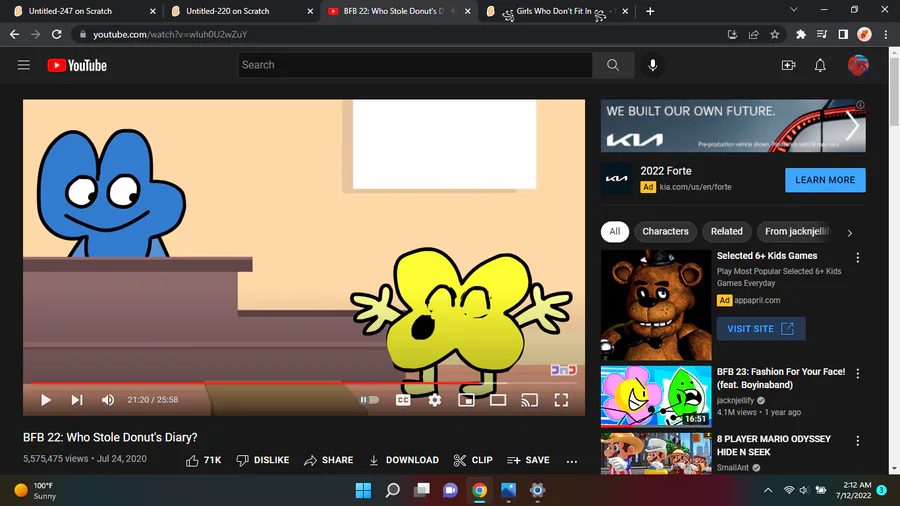Click the Kia ad banner next arrow
Screen dimensions: 900x506
852,126
